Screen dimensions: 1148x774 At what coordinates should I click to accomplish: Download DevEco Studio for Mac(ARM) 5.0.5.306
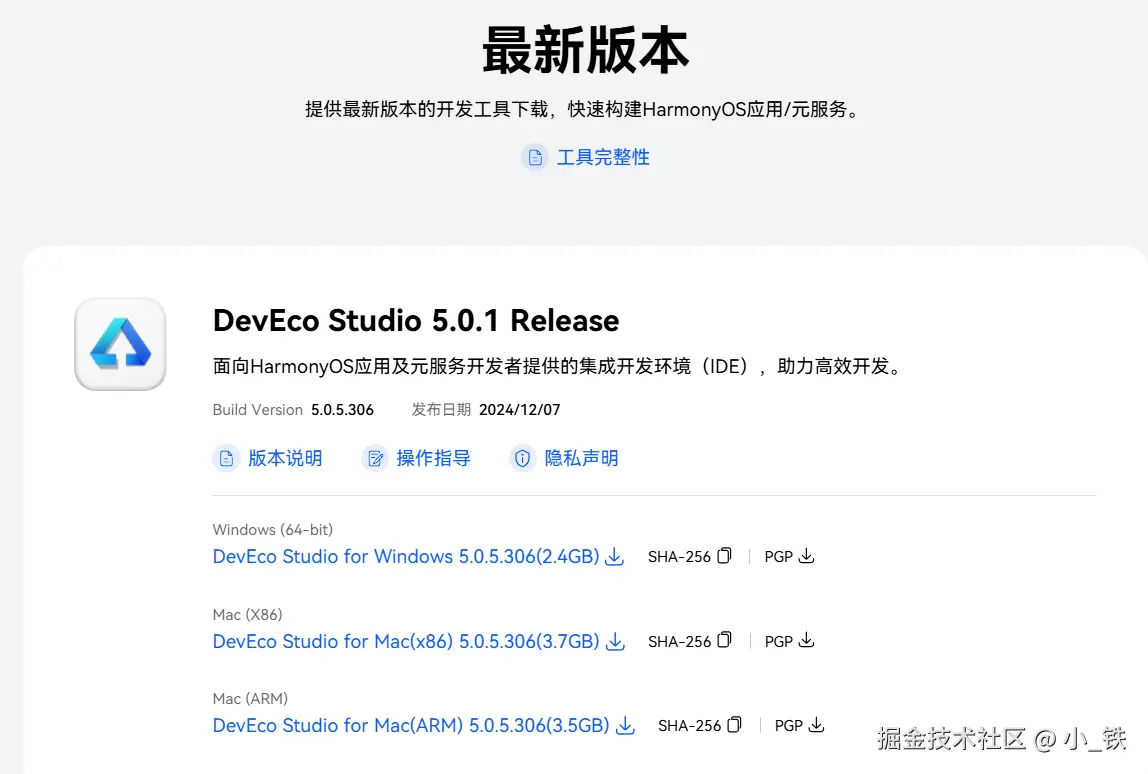pos(411,726)
